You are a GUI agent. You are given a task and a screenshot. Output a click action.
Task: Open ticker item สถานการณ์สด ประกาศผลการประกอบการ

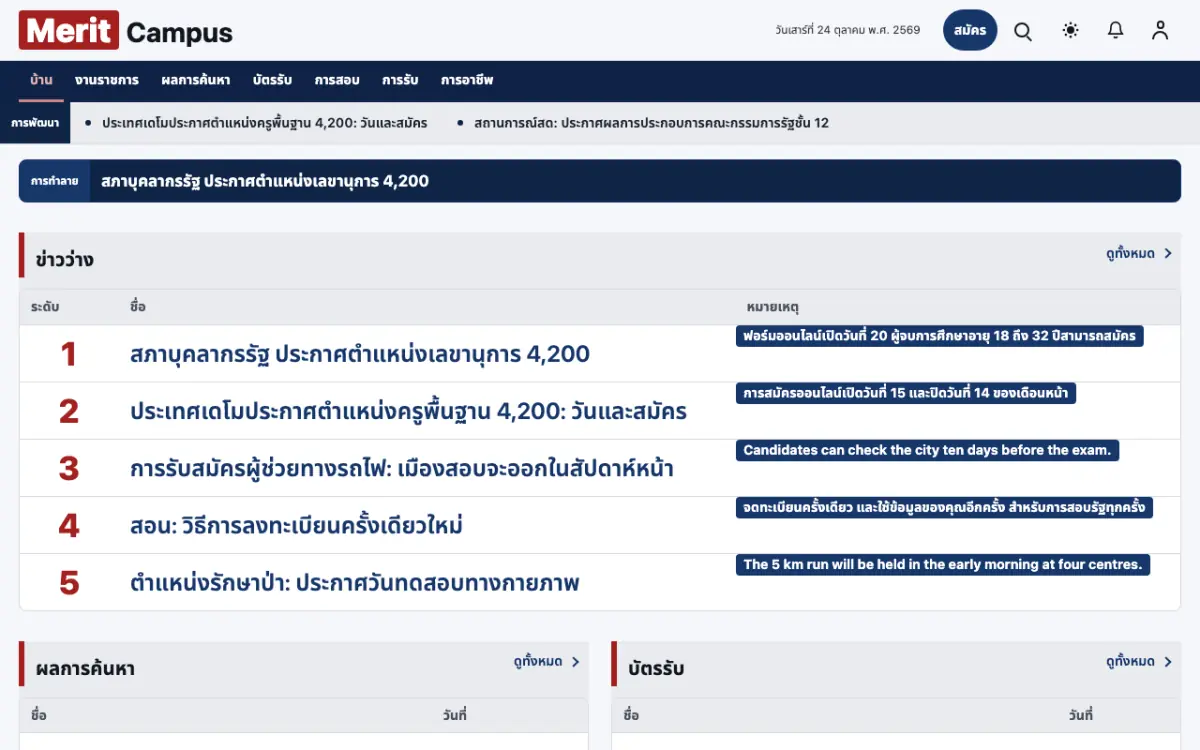(651, 123)
